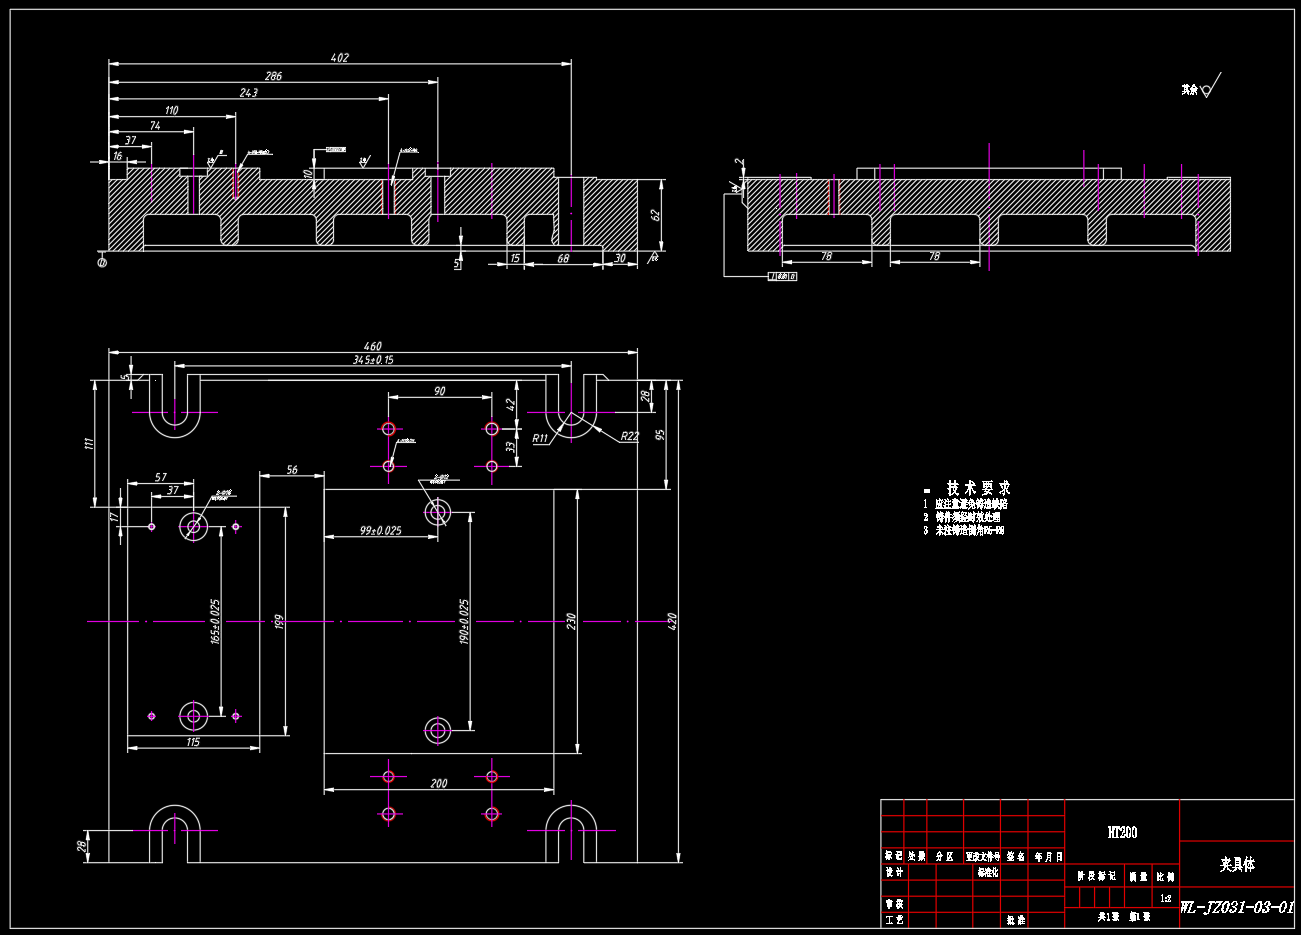
Task: Select the geometric tolerance frame below right section view
Action: 782,276
